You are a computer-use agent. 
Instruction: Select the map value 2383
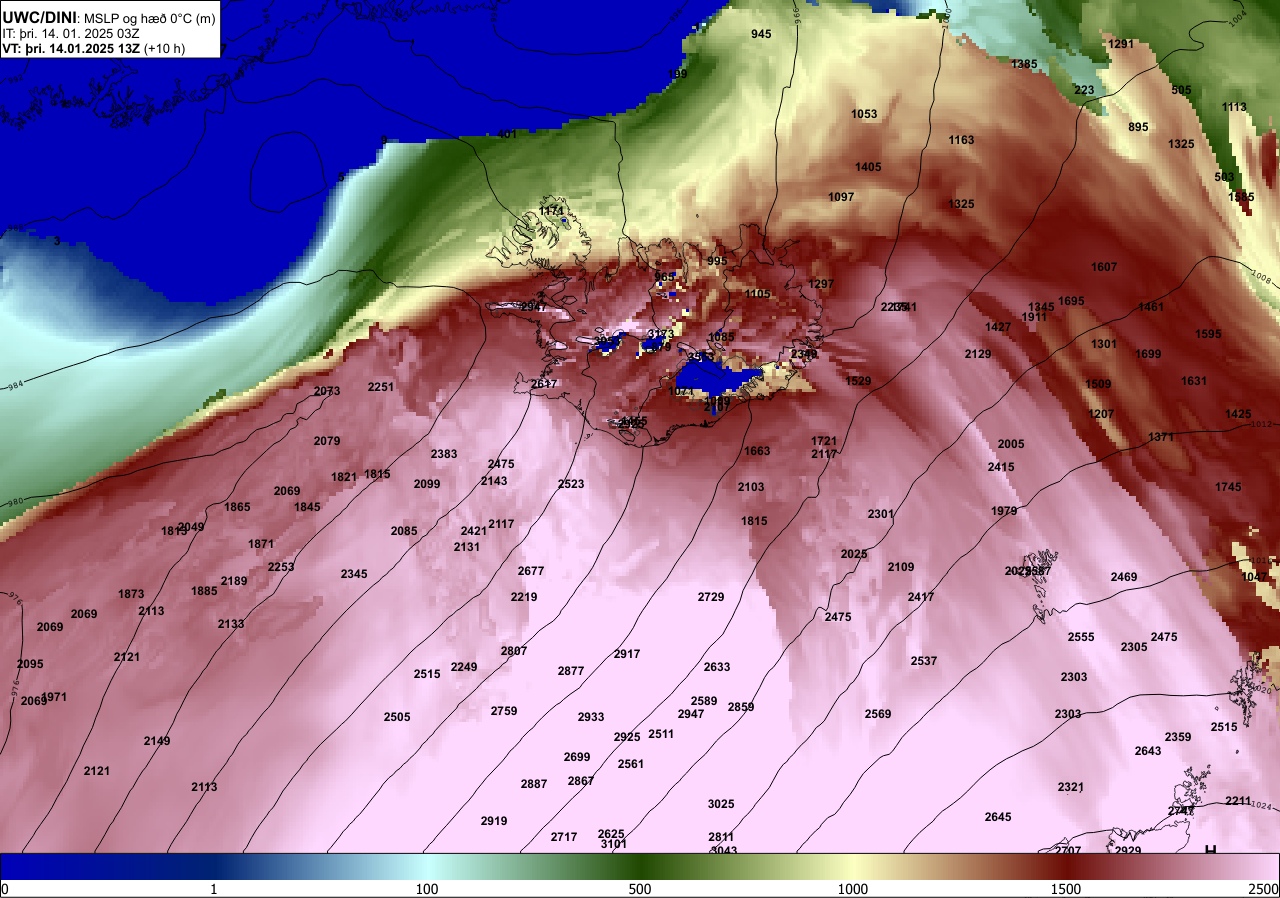(x=444, y=454)
